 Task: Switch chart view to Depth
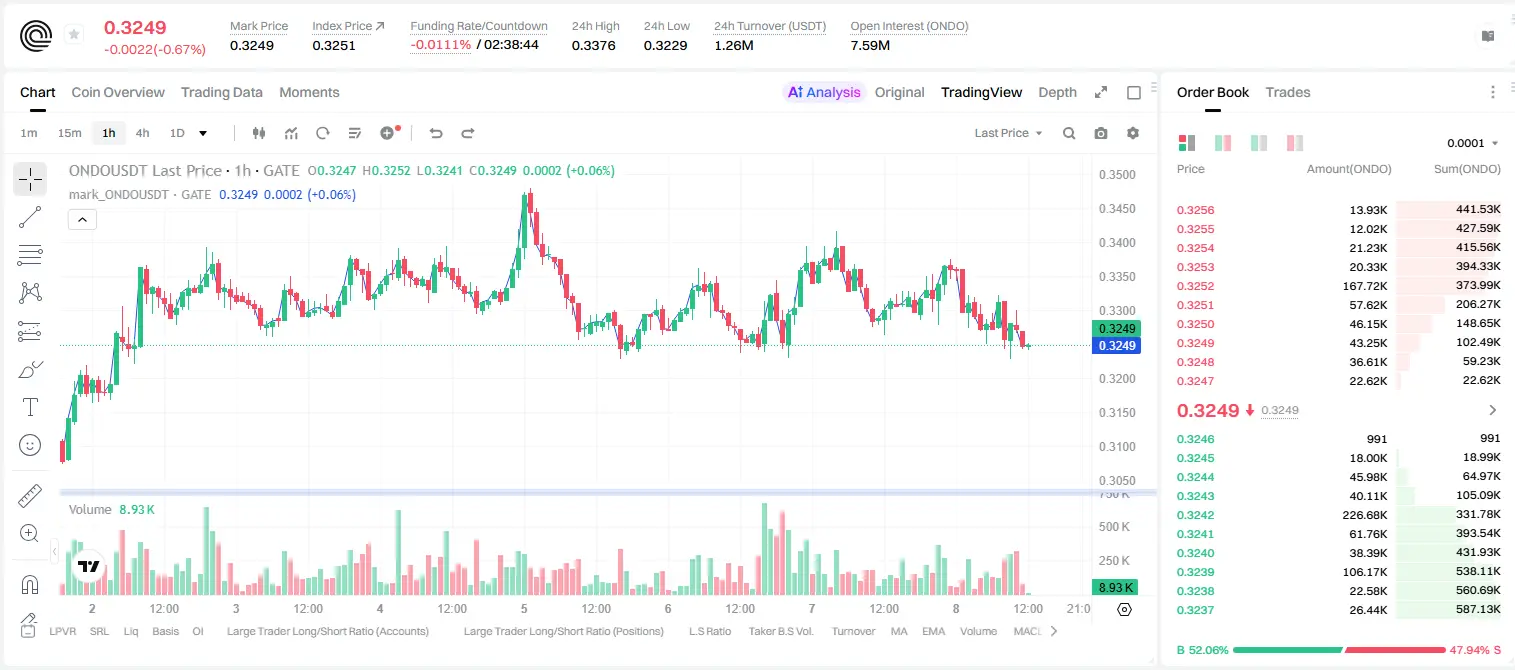(1057, 92)
